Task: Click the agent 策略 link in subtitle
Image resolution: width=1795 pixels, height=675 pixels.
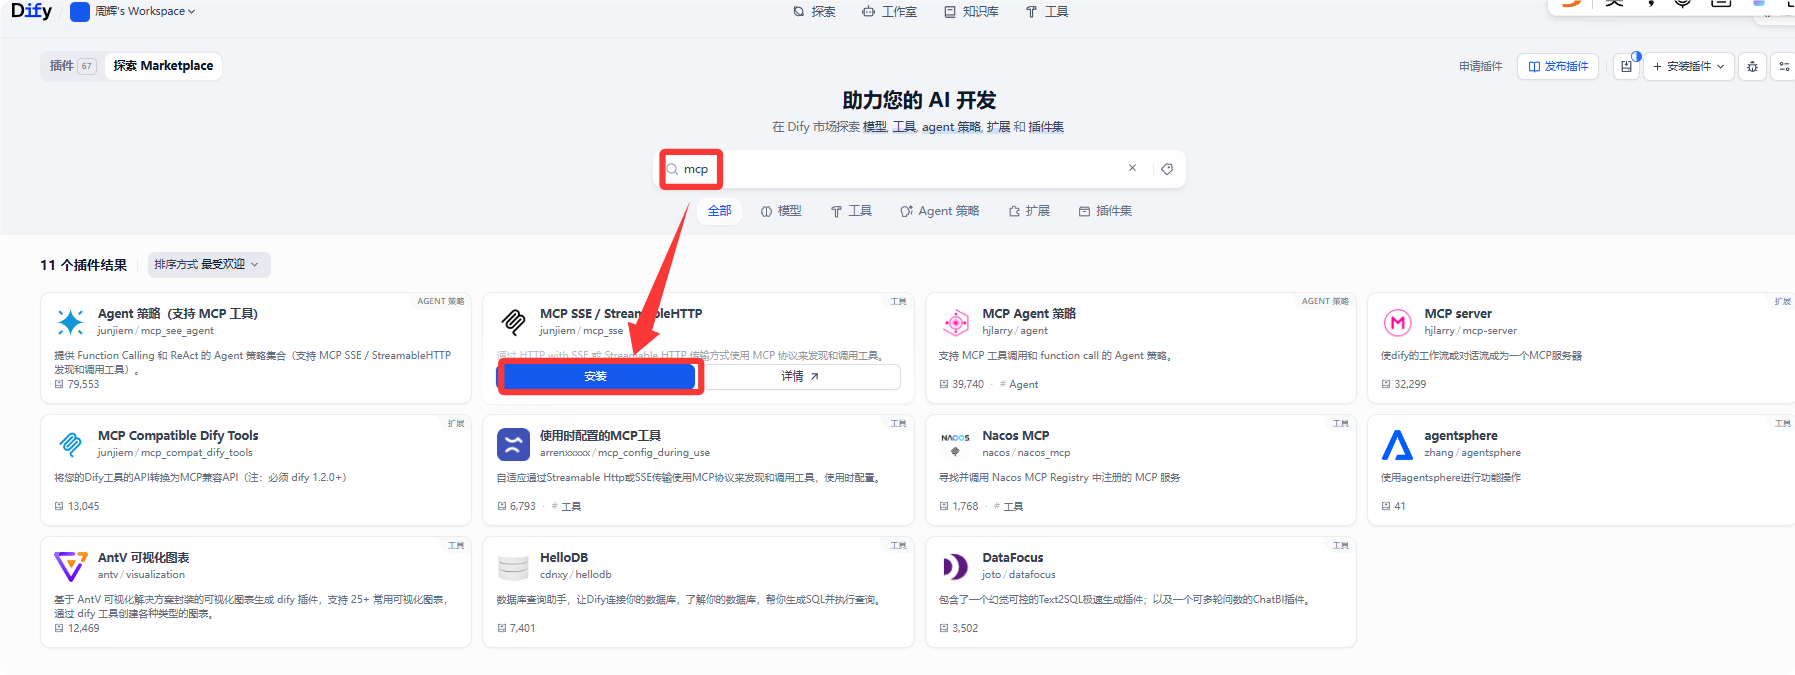Action: [951, 127]
